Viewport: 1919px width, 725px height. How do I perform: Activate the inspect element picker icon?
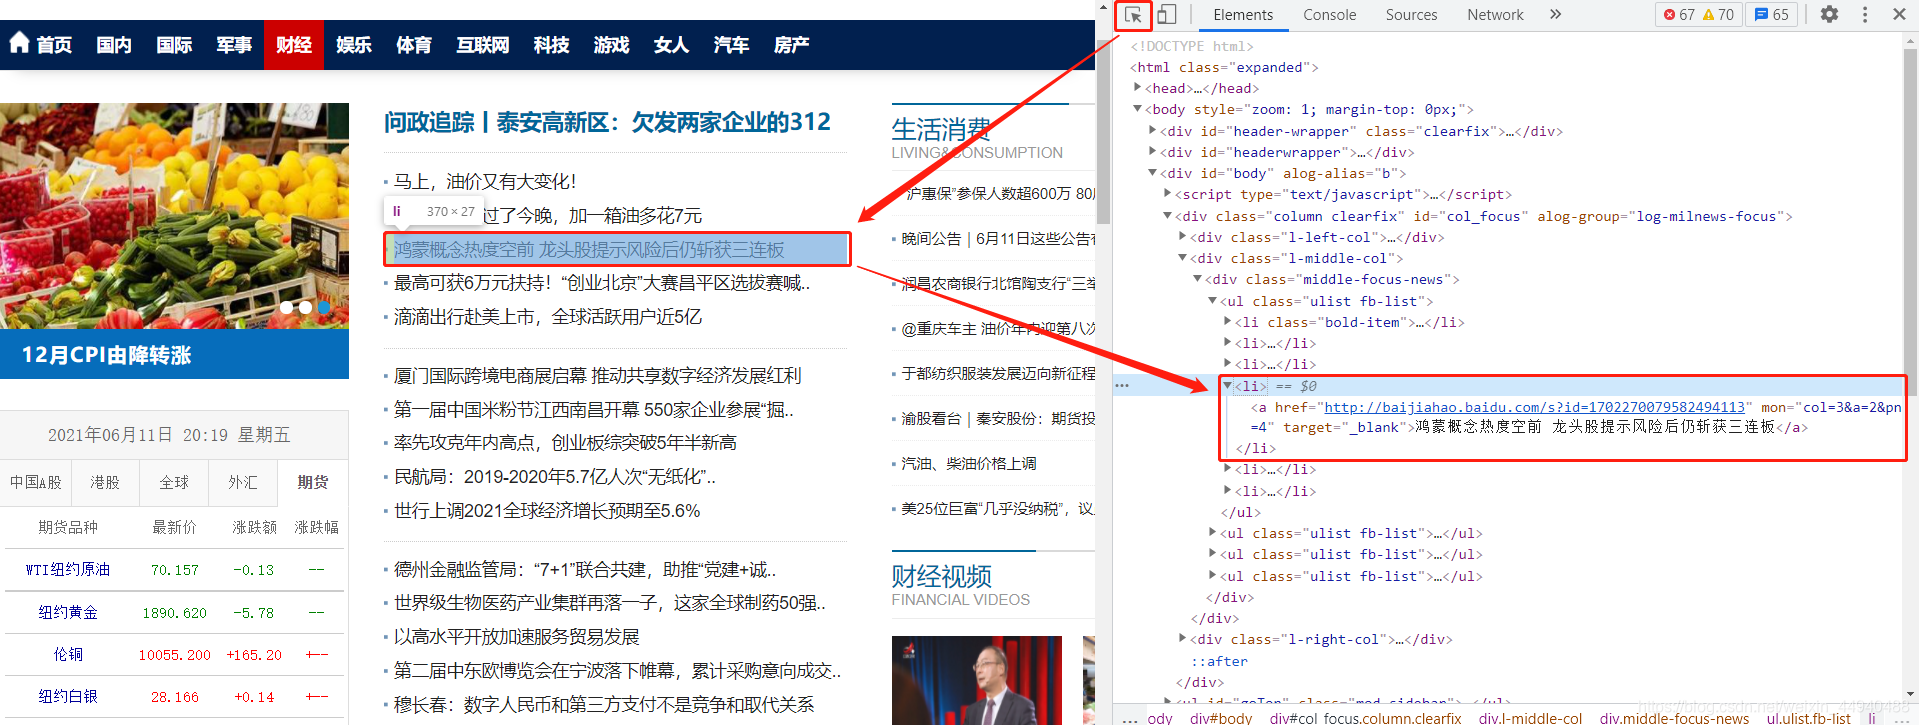coord(1133,15)
